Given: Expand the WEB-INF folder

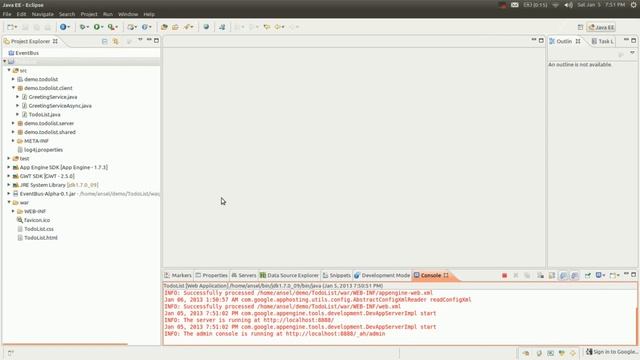Looking at the screenshot, I should point(13,211).
